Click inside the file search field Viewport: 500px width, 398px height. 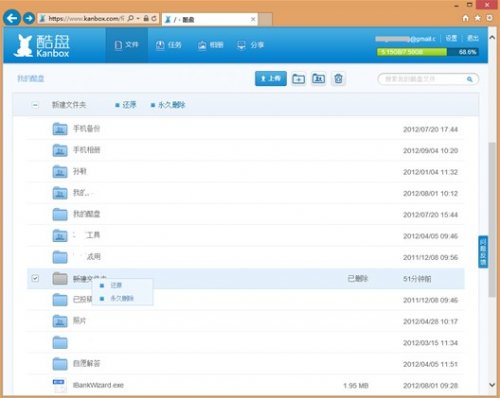pos(423,79)
